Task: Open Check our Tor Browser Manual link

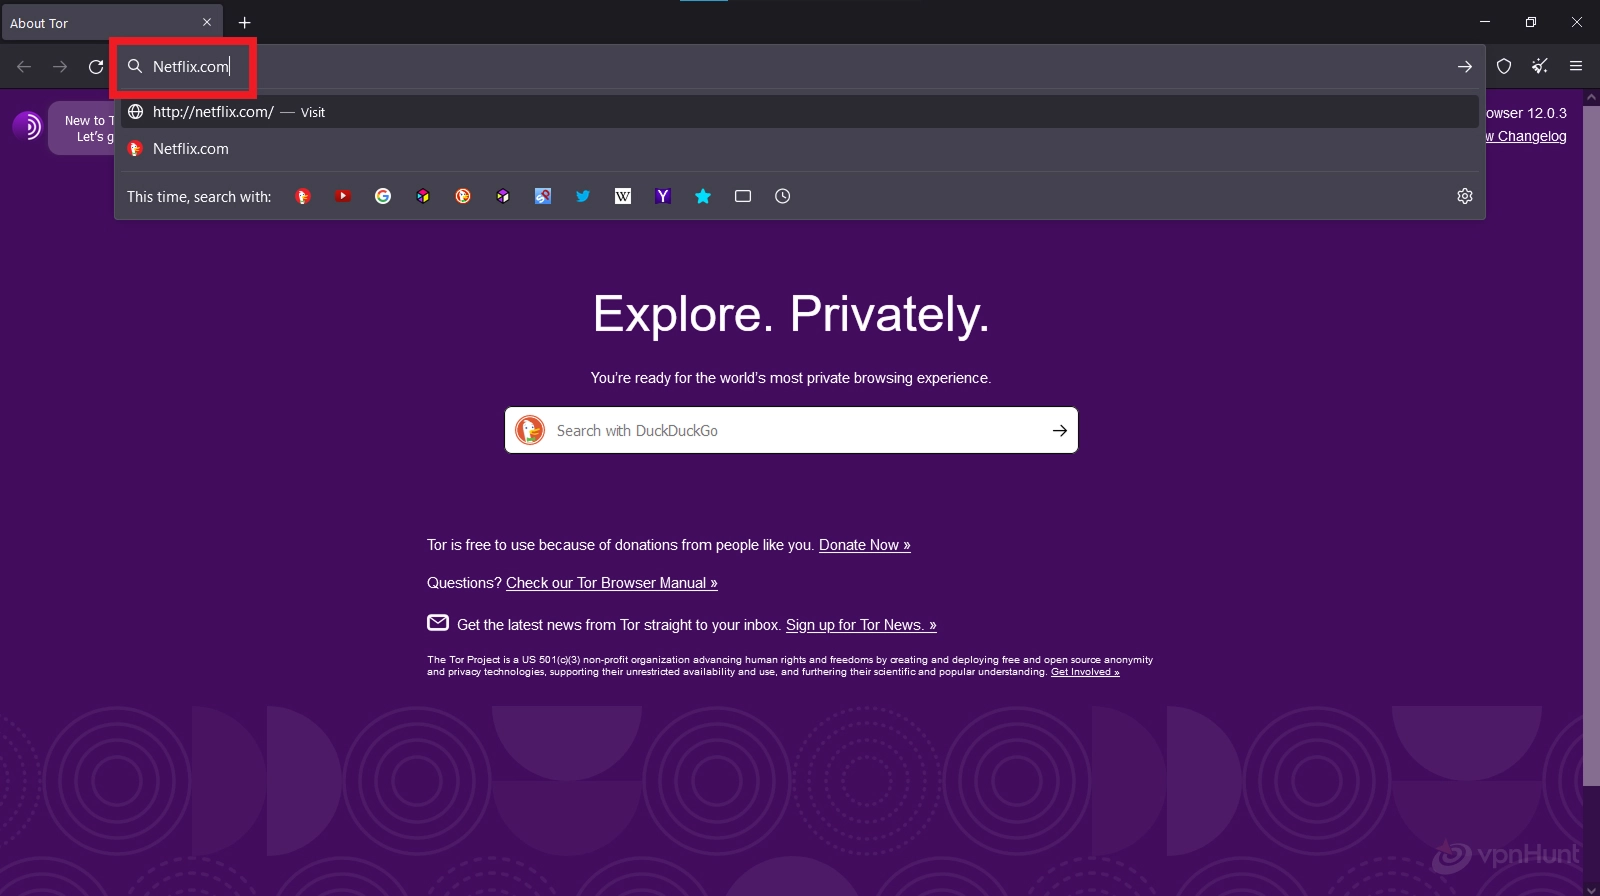Action: (612, 583)
